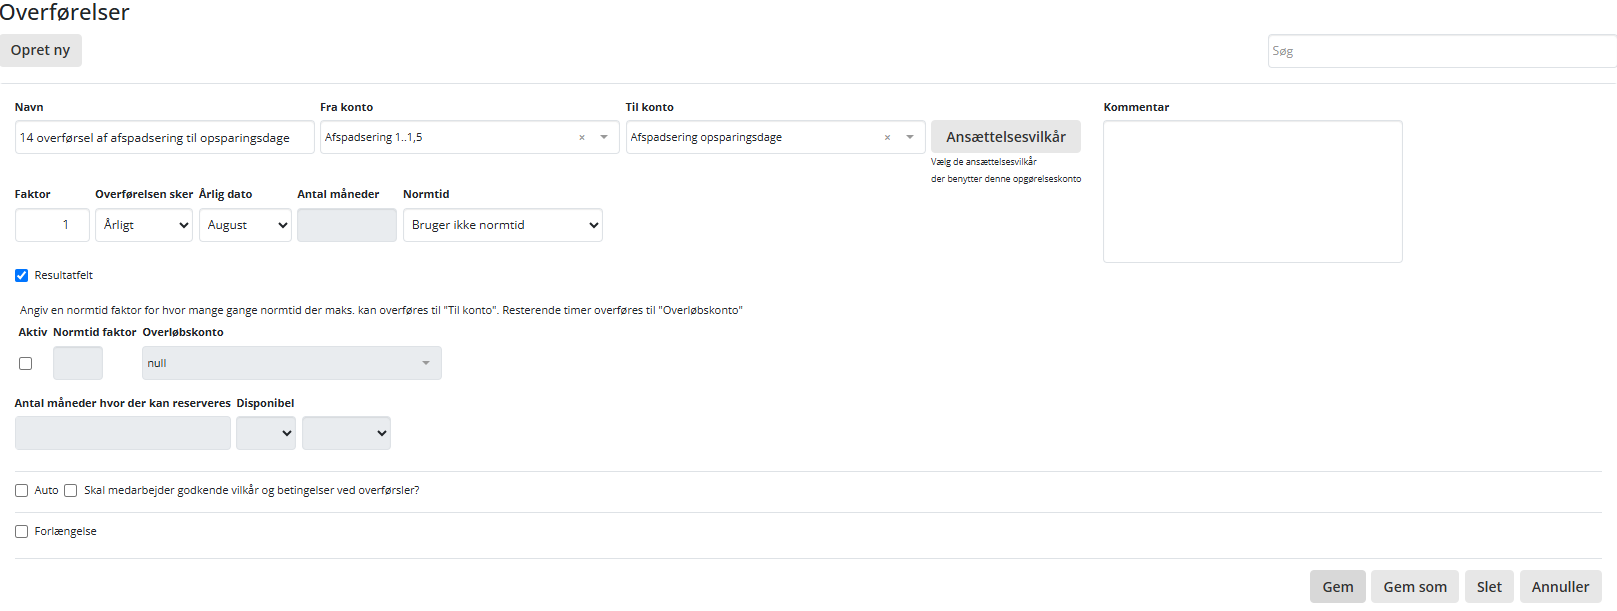Click the Gem som button

(x=1414, y=587)
